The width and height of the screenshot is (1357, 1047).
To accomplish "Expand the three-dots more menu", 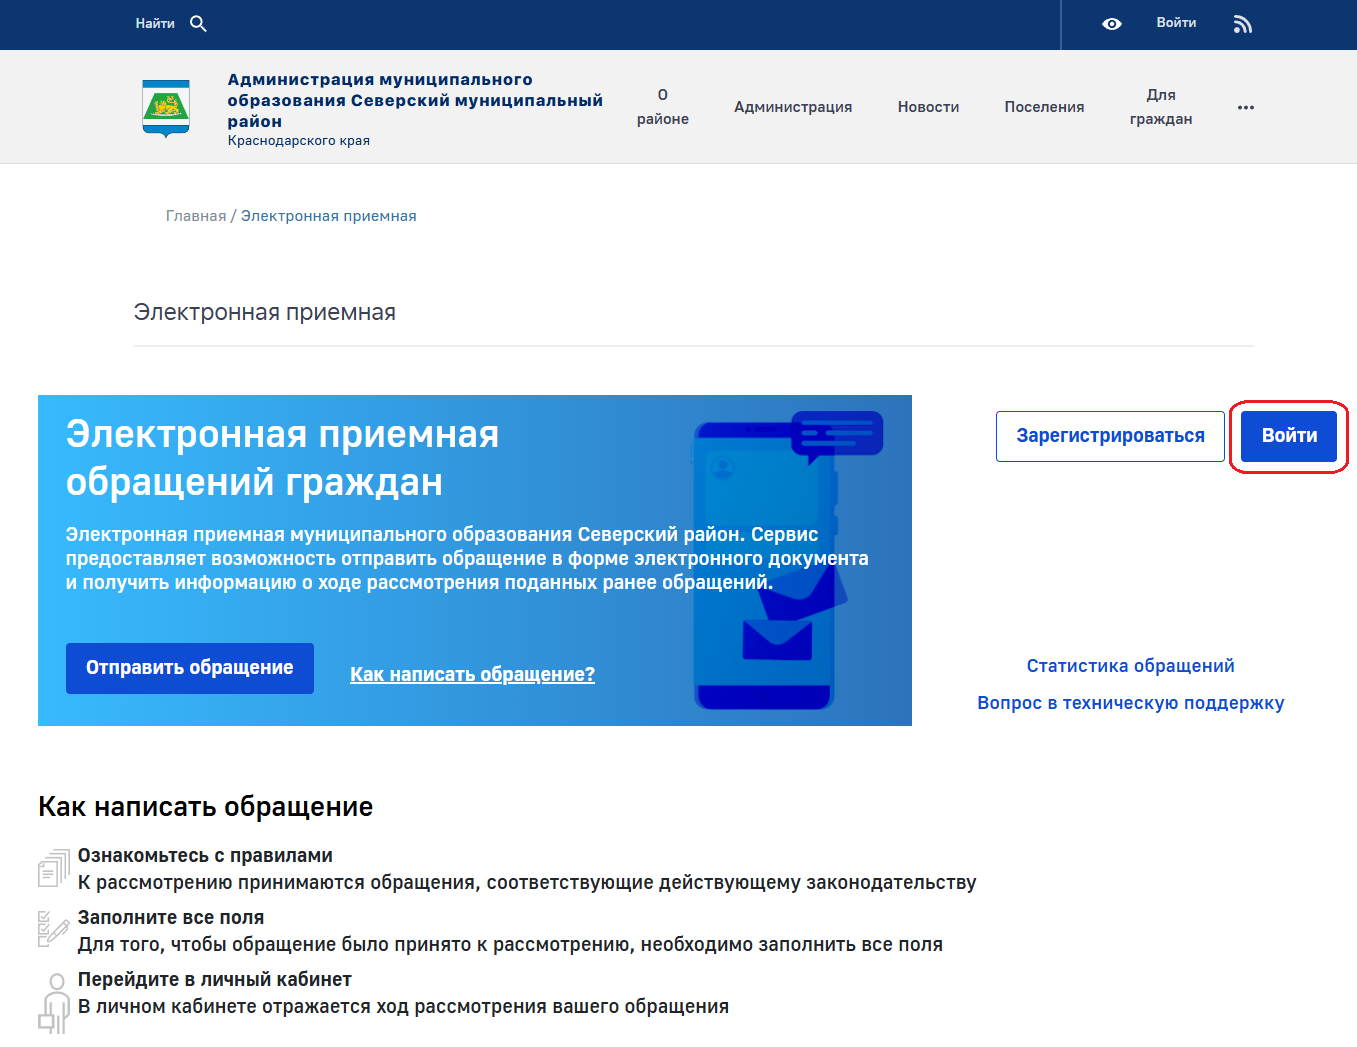I will [x=1245, y=107].
